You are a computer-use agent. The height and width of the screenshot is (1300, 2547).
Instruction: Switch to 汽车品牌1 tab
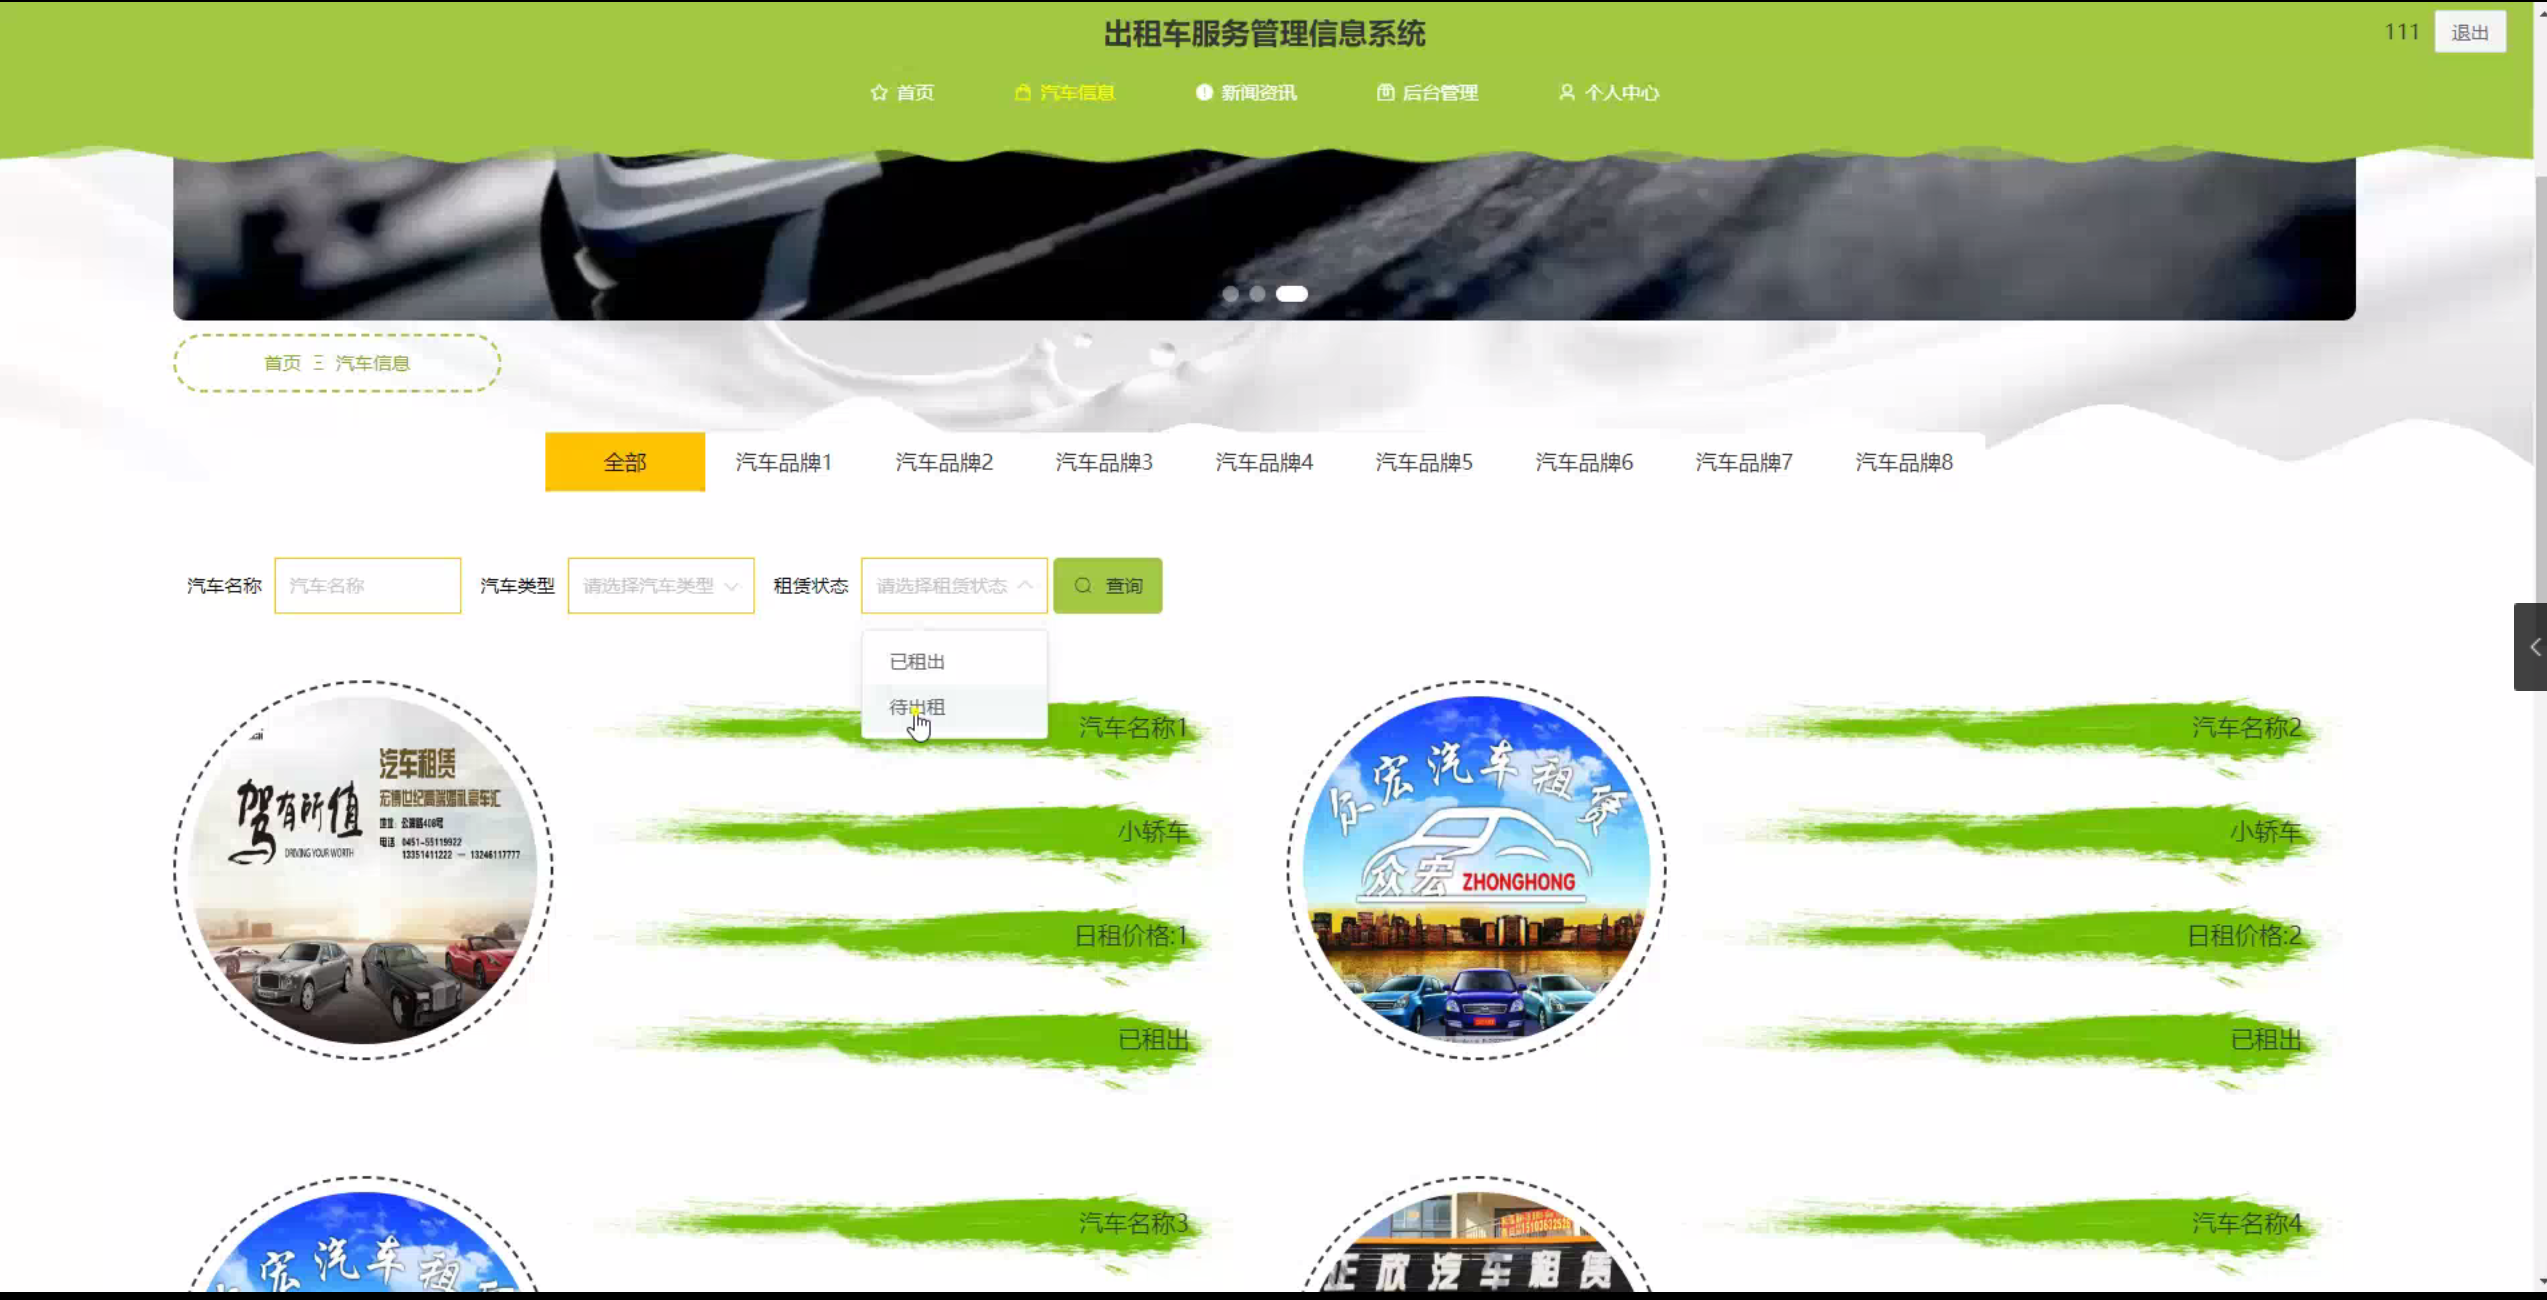coord(784,462)
